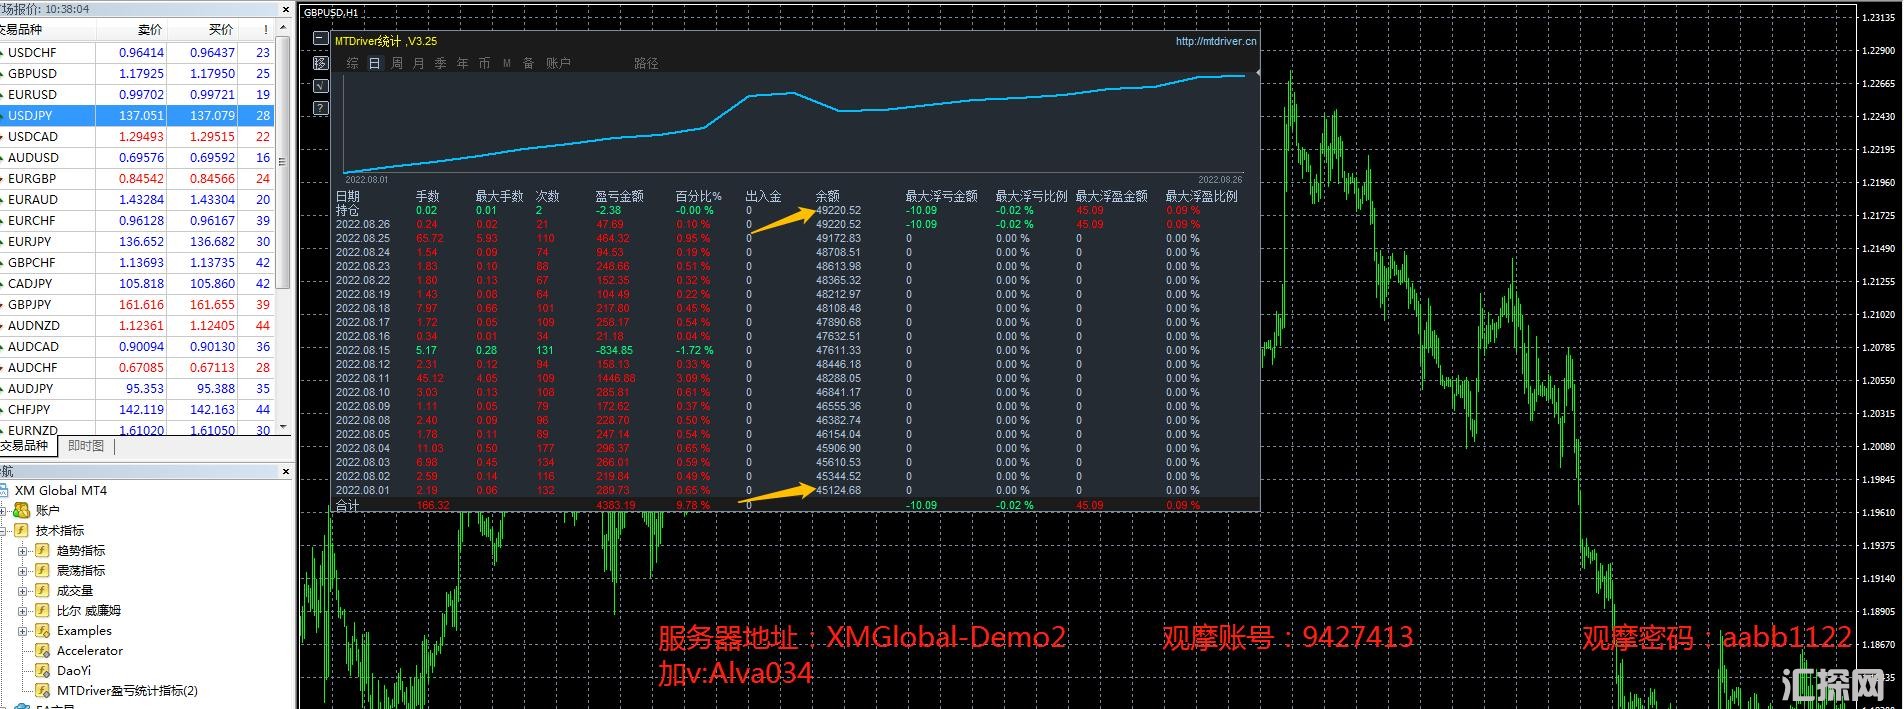Expand the 震荡指标 tree node
This screenshot has width=1904, height=709.
[x=22, y=570]
